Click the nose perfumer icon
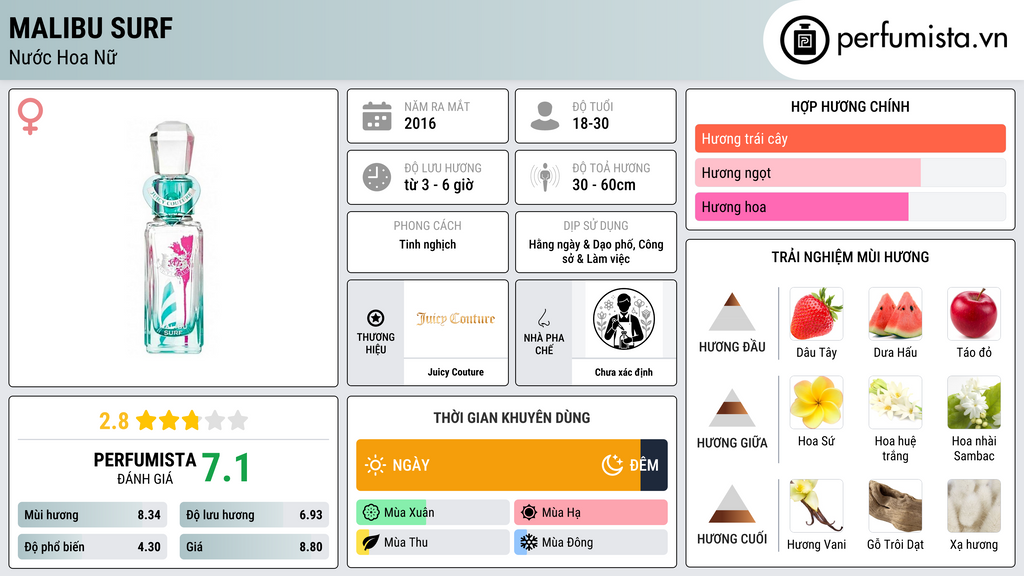This screenshot has width=1024, height=576. pos(543,318)
